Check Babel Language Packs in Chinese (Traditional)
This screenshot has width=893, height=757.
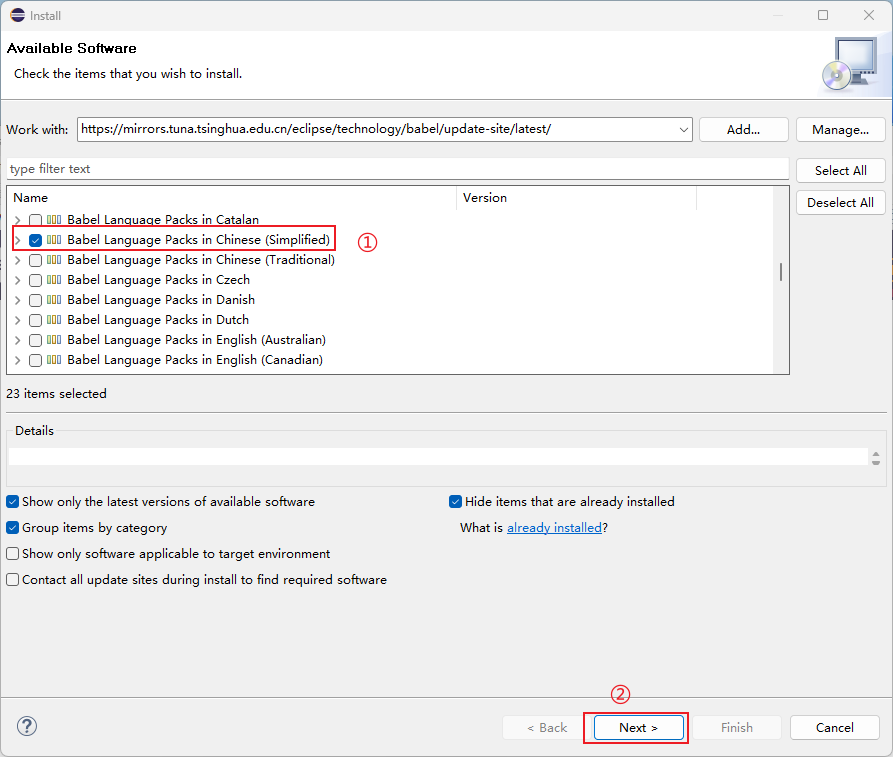(x=35, y=260)
